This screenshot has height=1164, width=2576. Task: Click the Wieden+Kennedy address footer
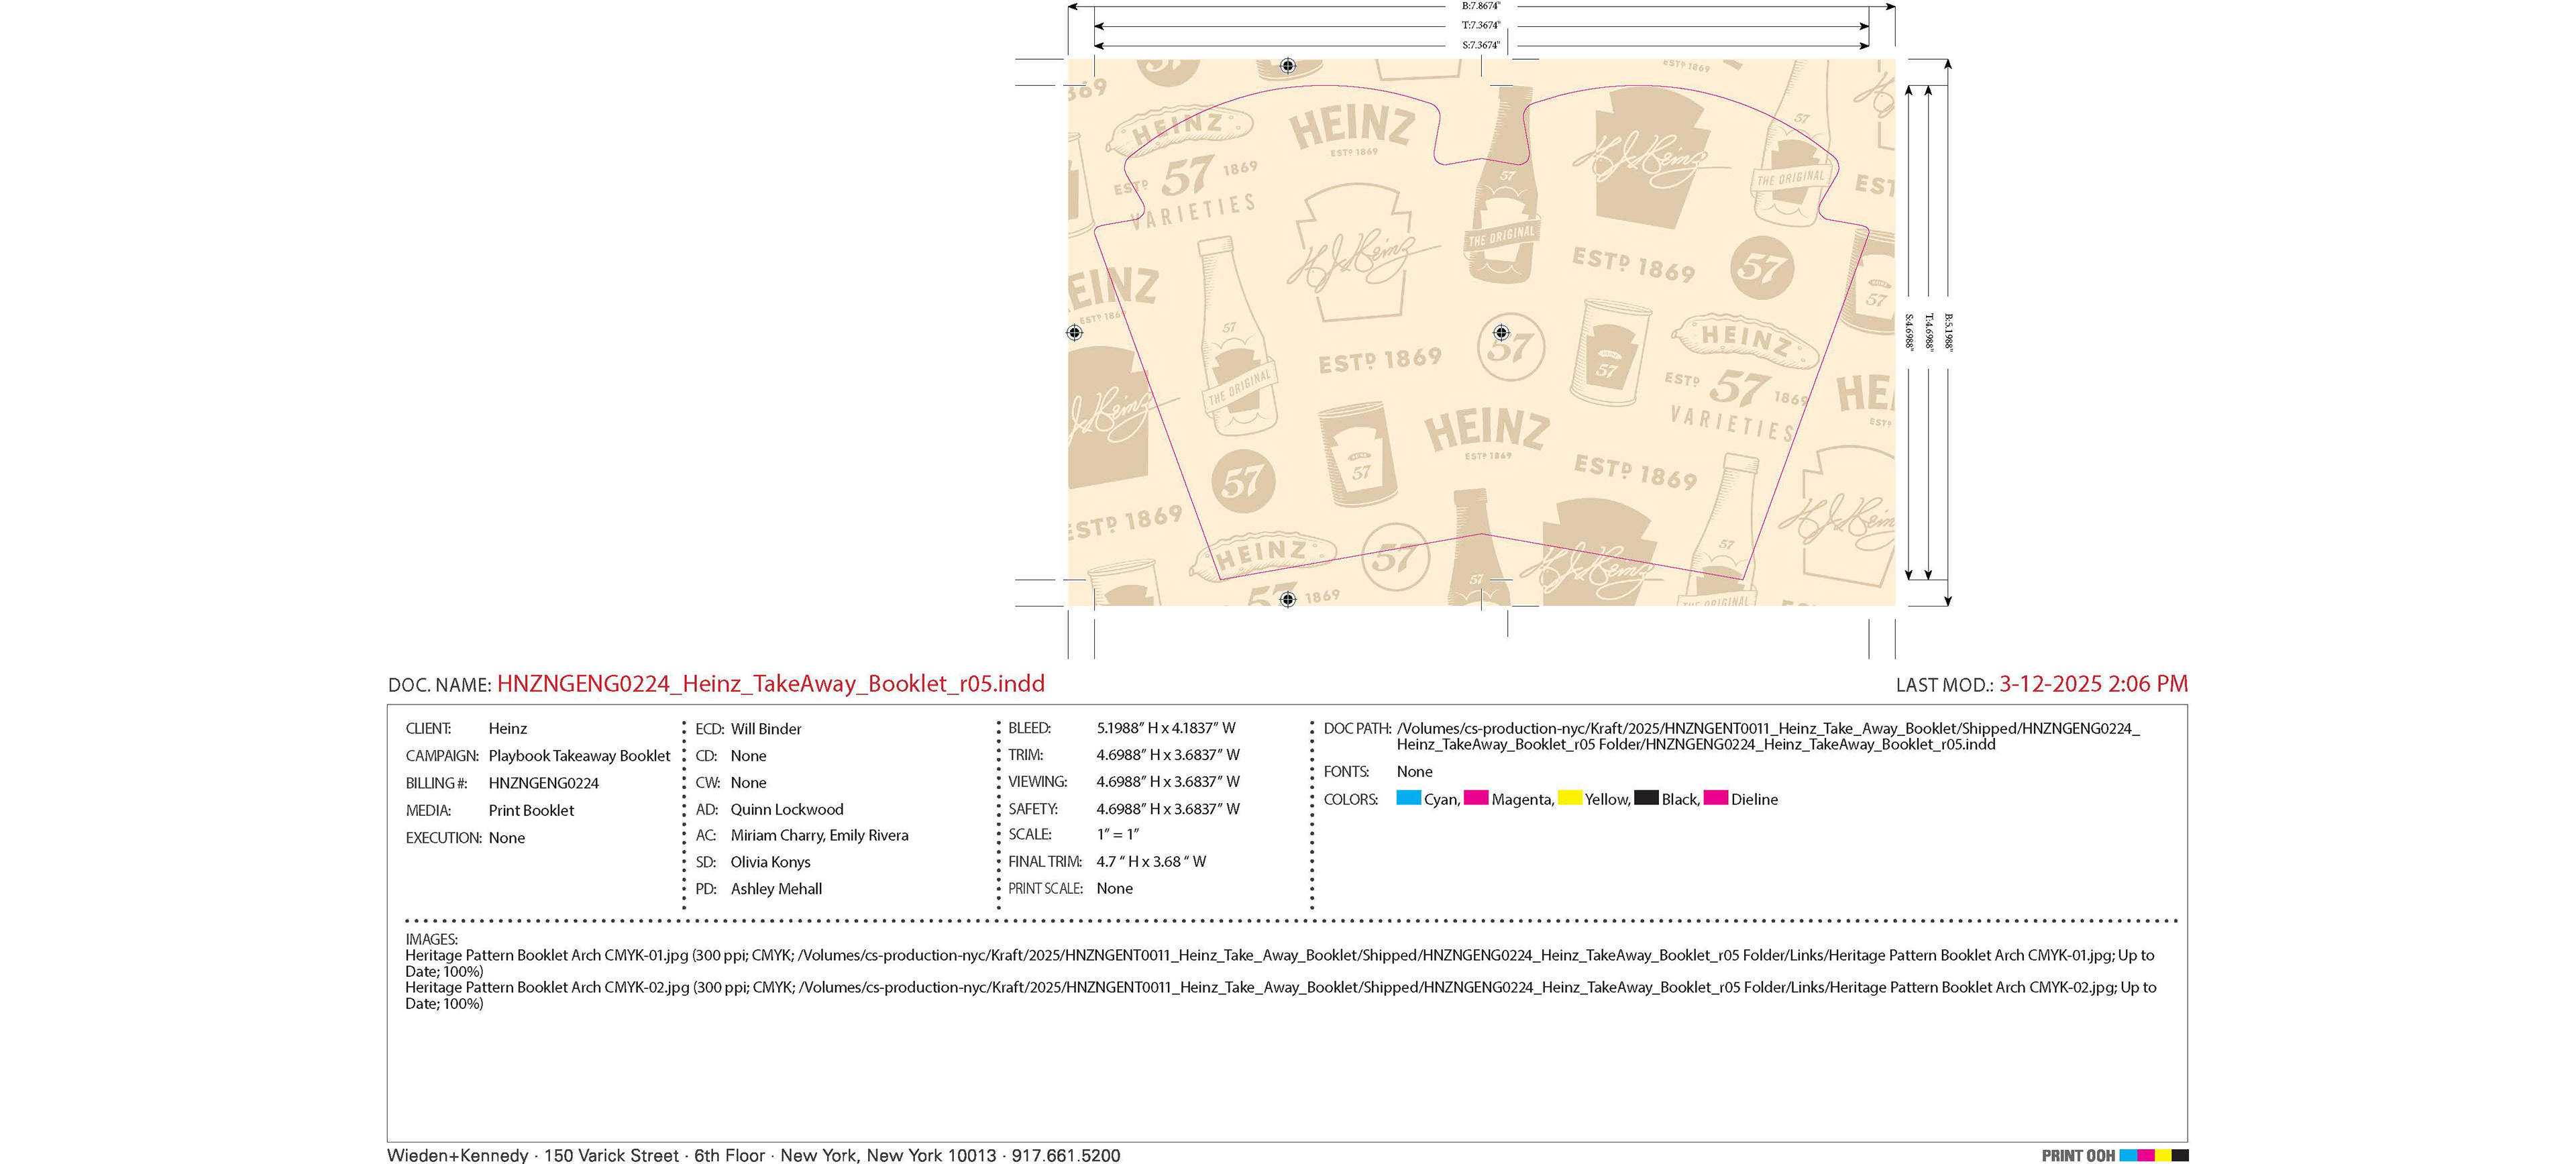pos(754,1155)
